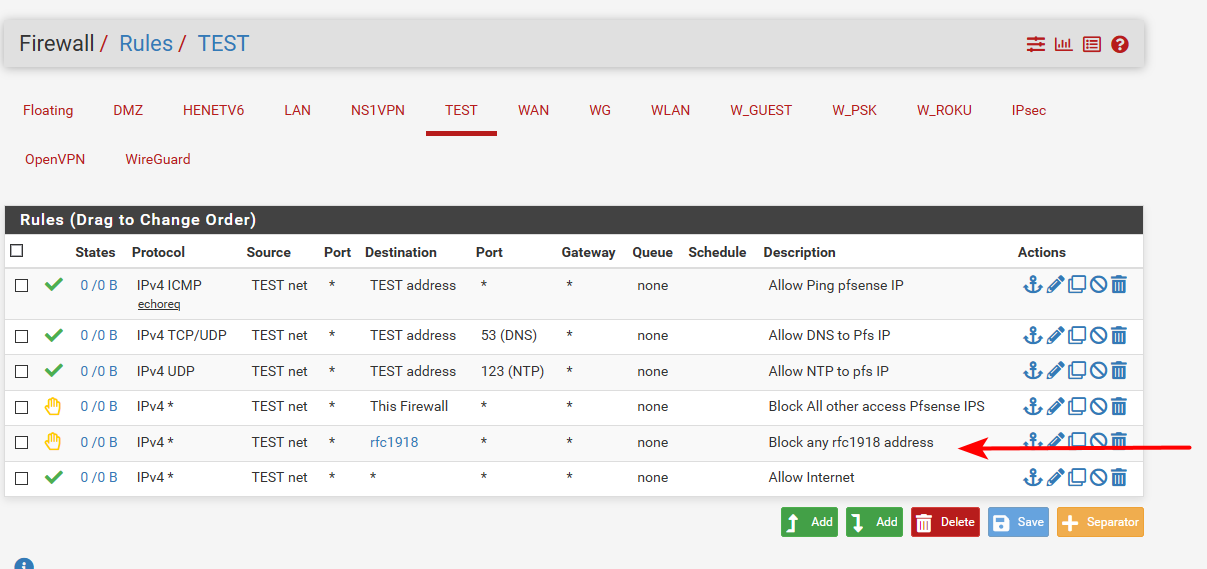Switch to the W_GUEST tab
Viewport: 1207px width, 569px height.
click(x=761, y=110)
